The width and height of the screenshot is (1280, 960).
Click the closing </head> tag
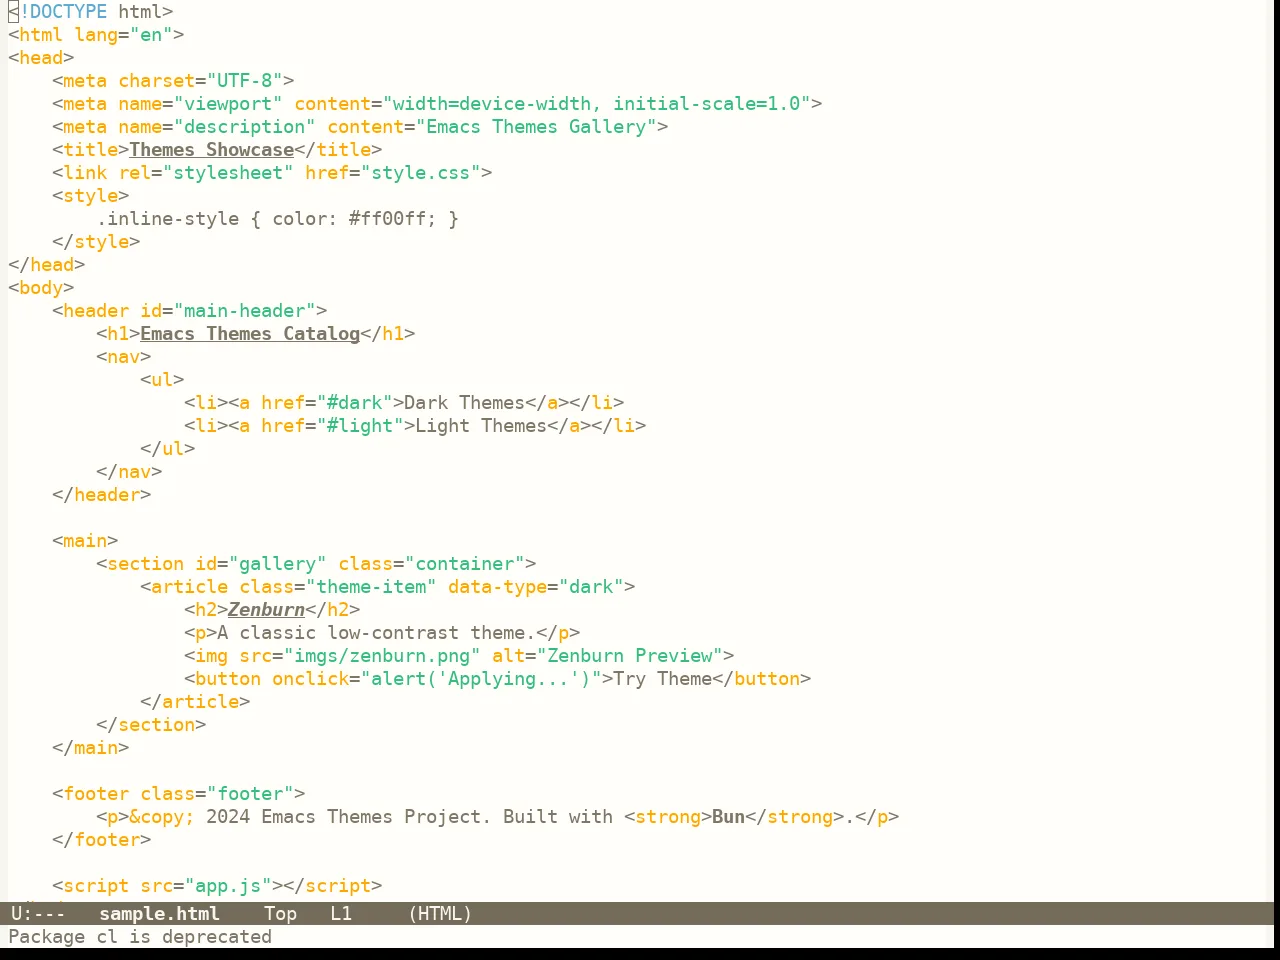(46, 265)
